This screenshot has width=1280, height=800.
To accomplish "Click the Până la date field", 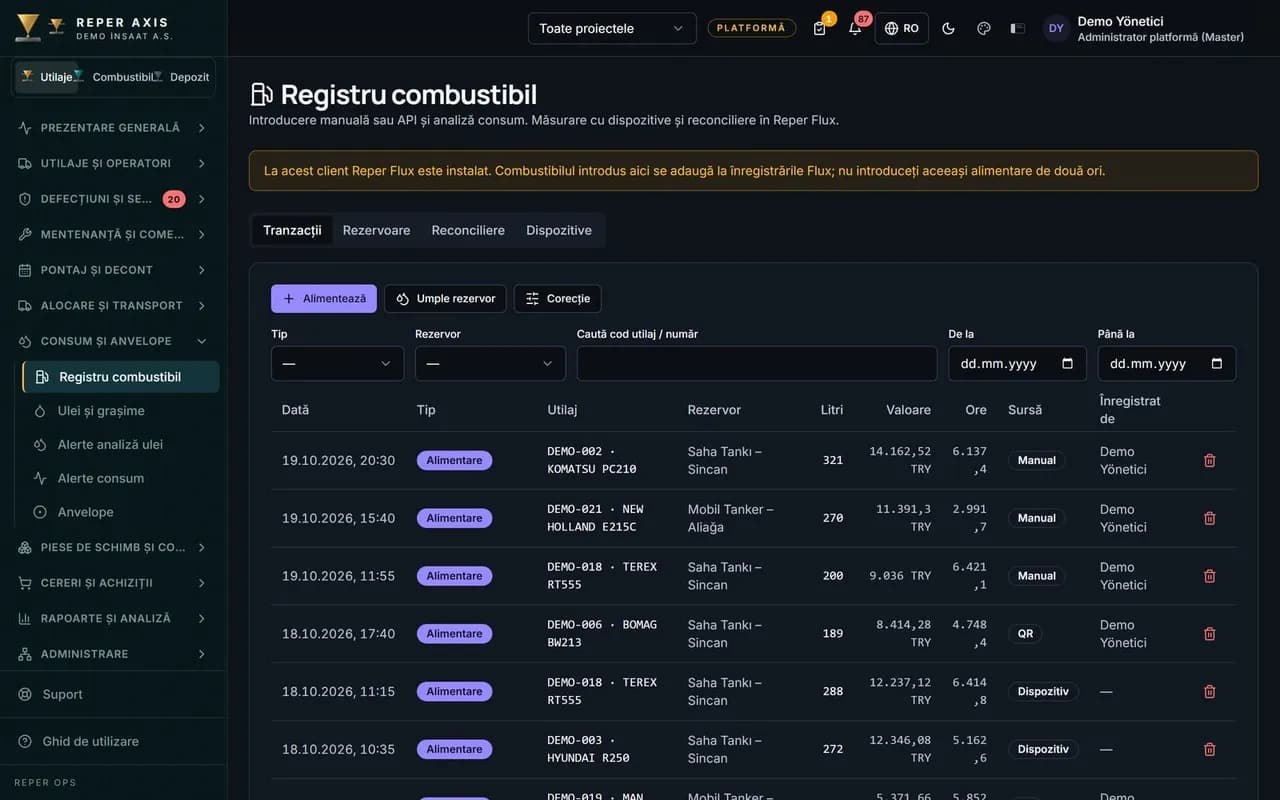I will 1166,363.
